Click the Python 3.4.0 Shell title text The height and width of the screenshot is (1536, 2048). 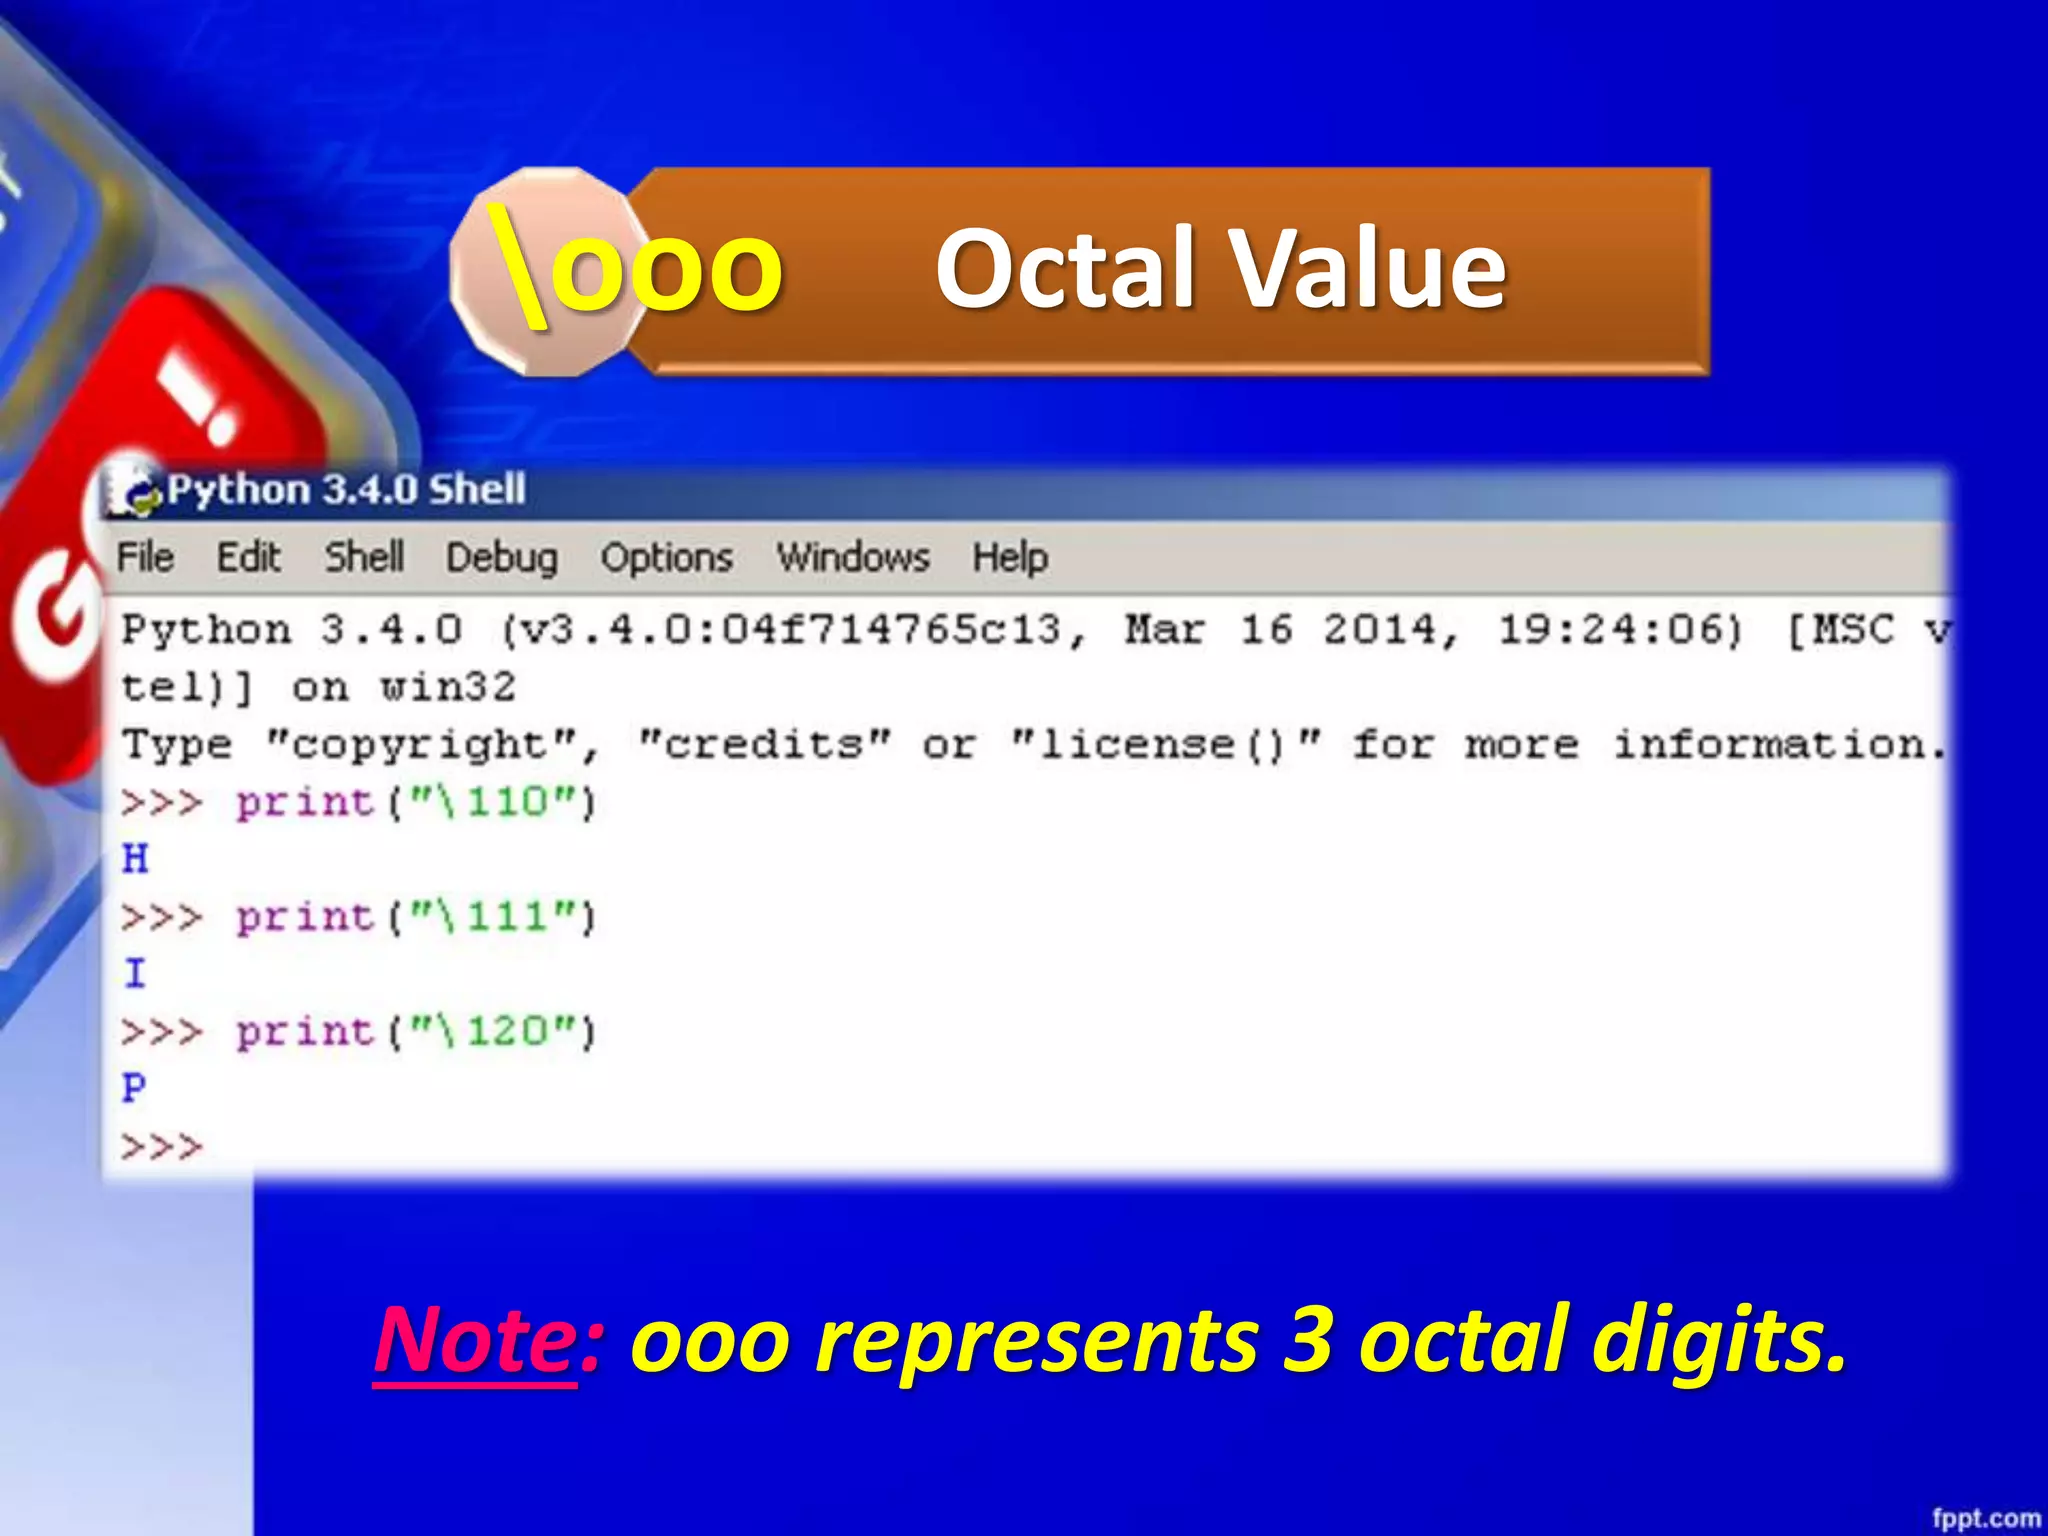pyautogui.click(x=346, y=490)
